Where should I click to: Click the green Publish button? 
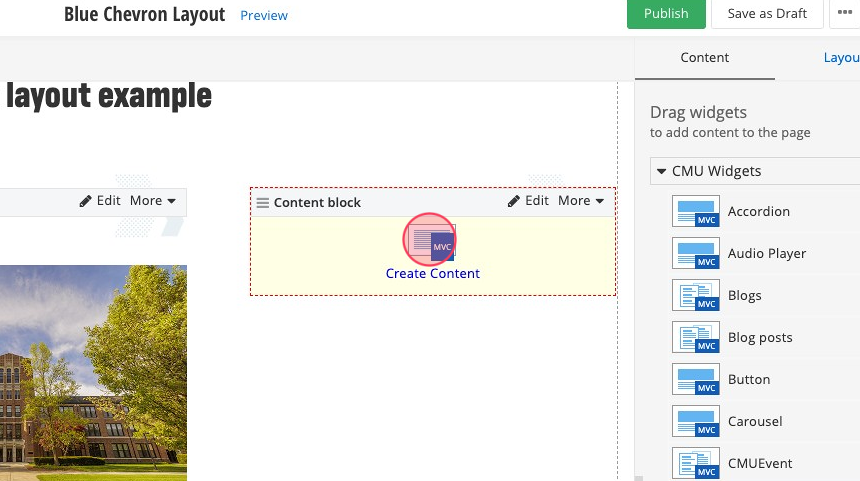click(666, 14)
